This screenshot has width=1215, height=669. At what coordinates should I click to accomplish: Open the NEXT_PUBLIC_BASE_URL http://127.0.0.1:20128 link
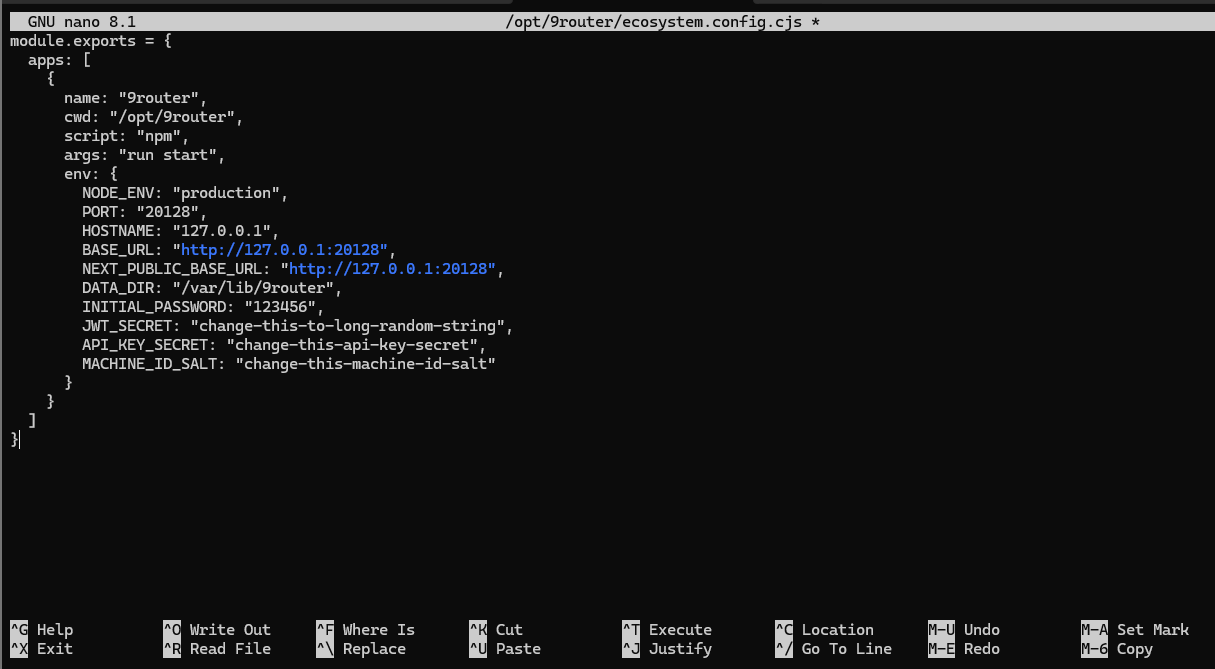(x=393, y=269)
